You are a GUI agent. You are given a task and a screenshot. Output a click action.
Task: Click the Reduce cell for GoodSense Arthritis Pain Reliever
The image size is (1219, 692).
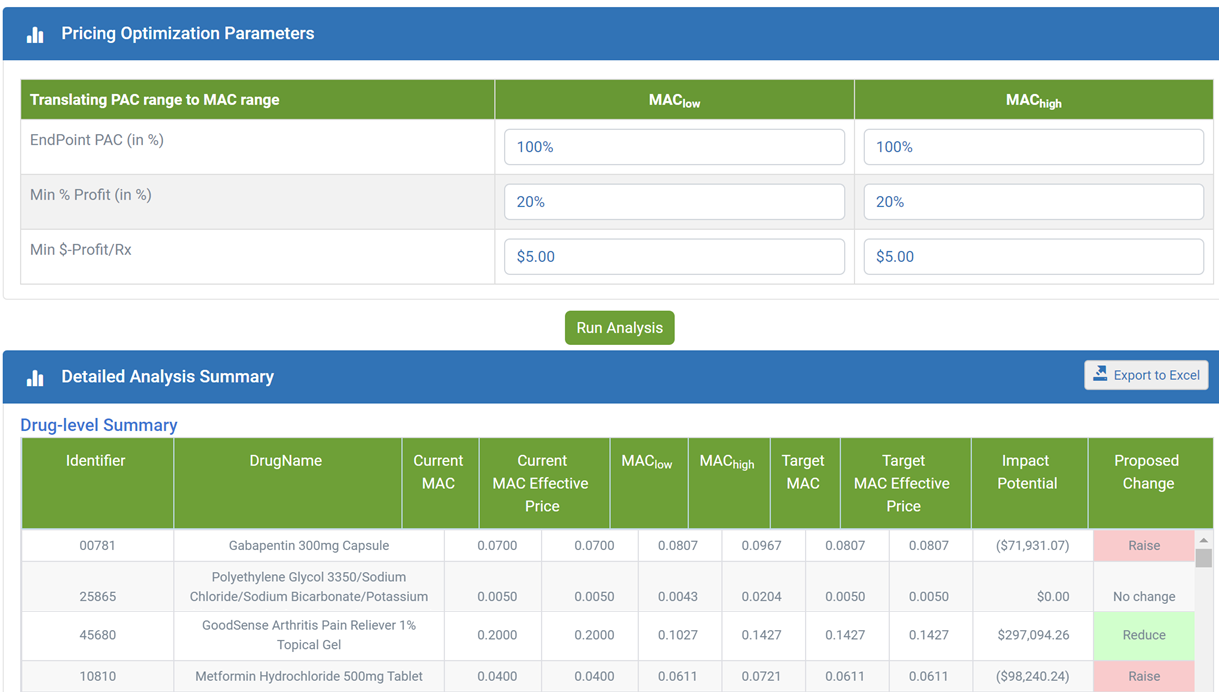(1144, 635)
